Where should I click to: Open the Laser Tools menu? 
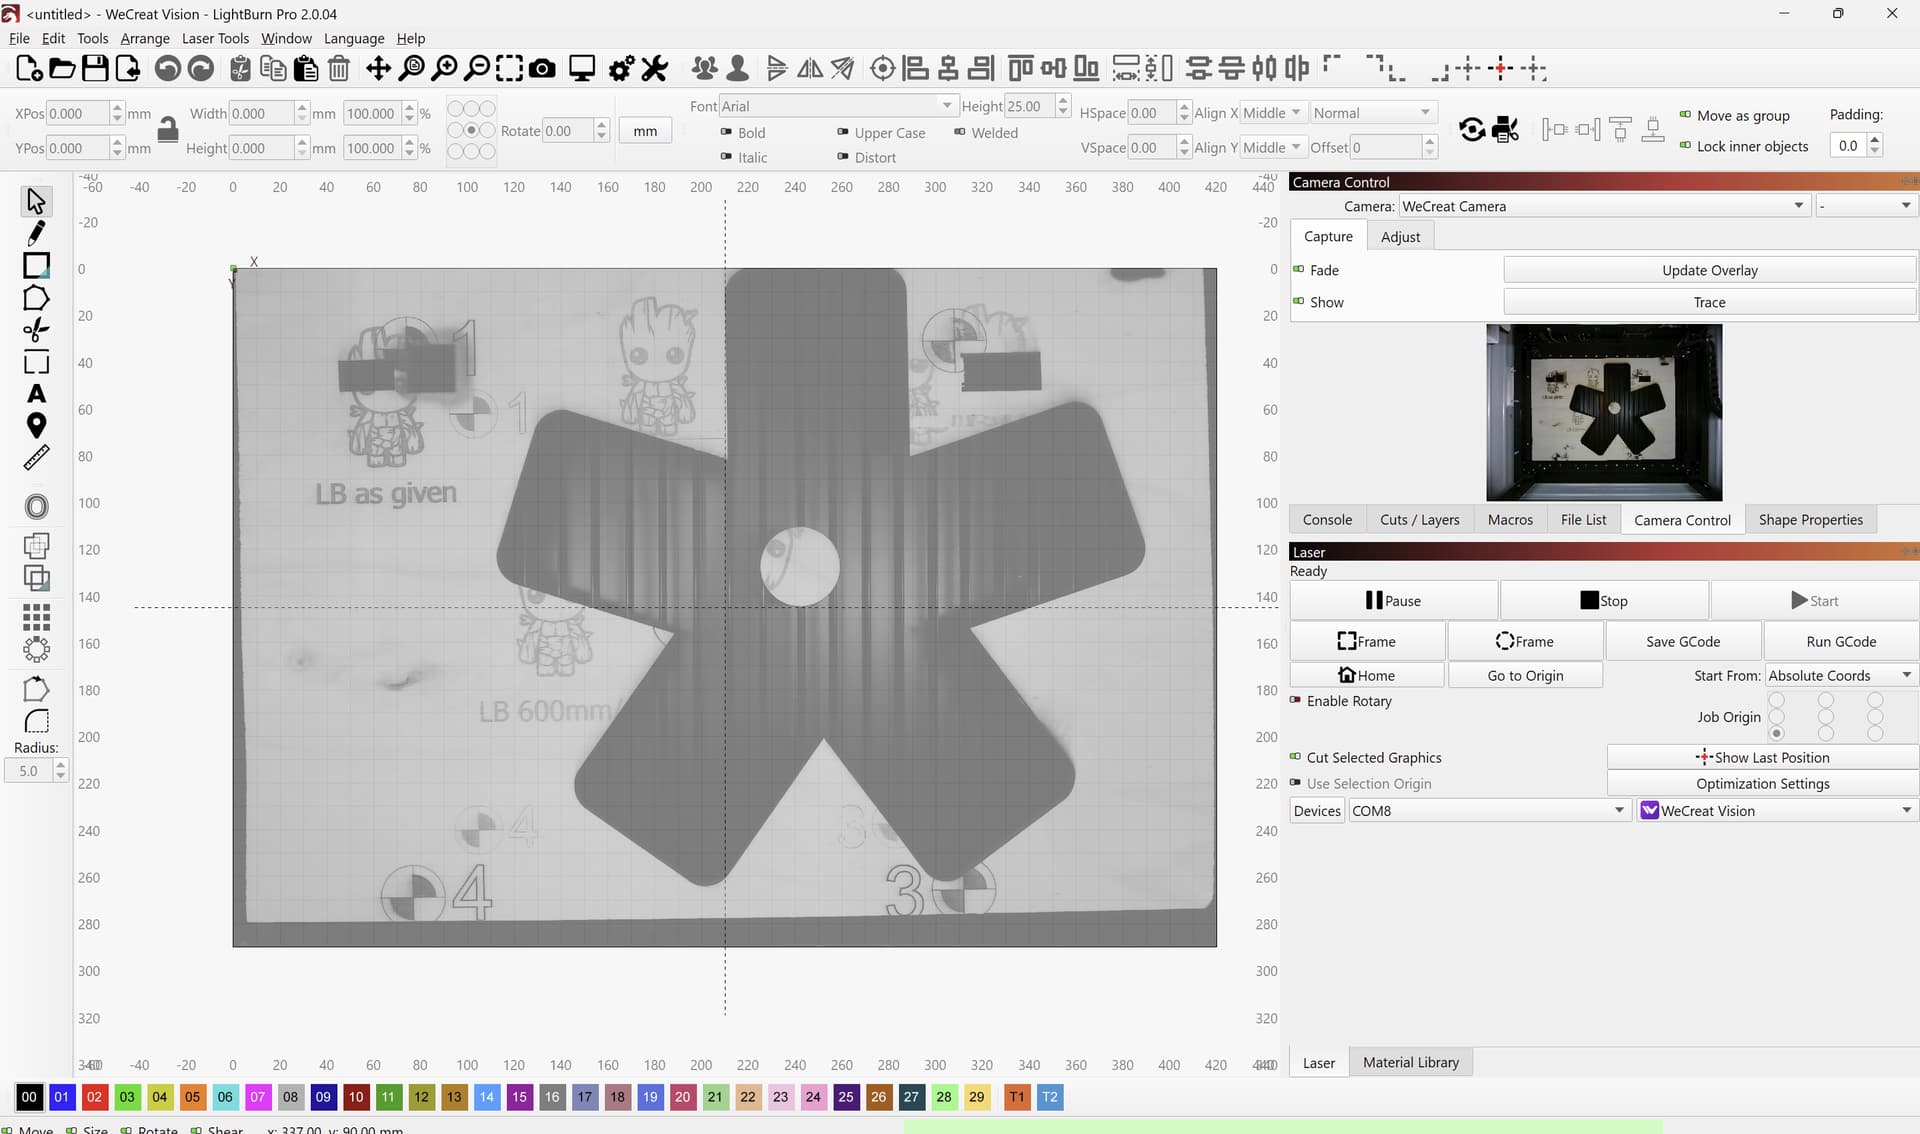click(x=215, y=38)
